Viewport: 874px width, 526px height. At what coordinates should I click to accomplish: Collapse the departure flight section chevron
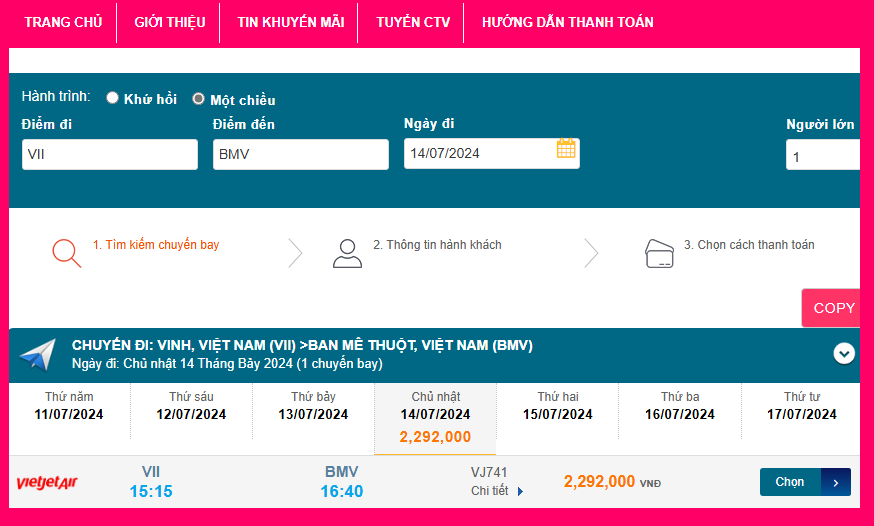click(844, 353)
